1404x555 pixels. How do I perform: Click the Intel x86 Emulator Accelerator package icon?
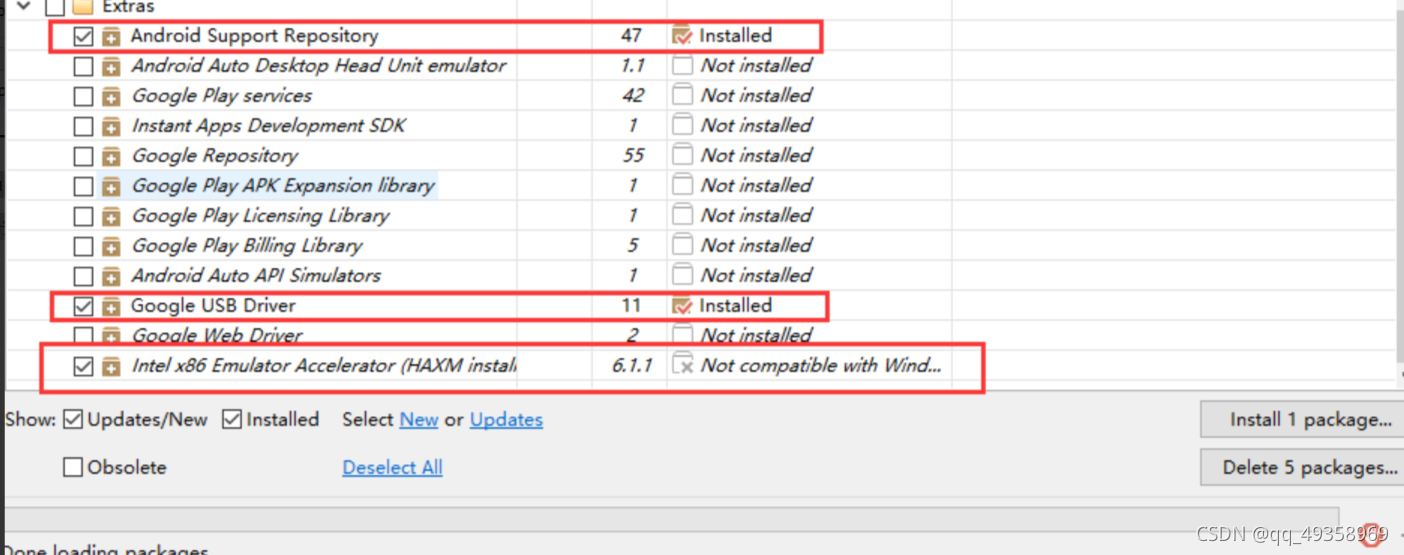(x=111, y=367)
